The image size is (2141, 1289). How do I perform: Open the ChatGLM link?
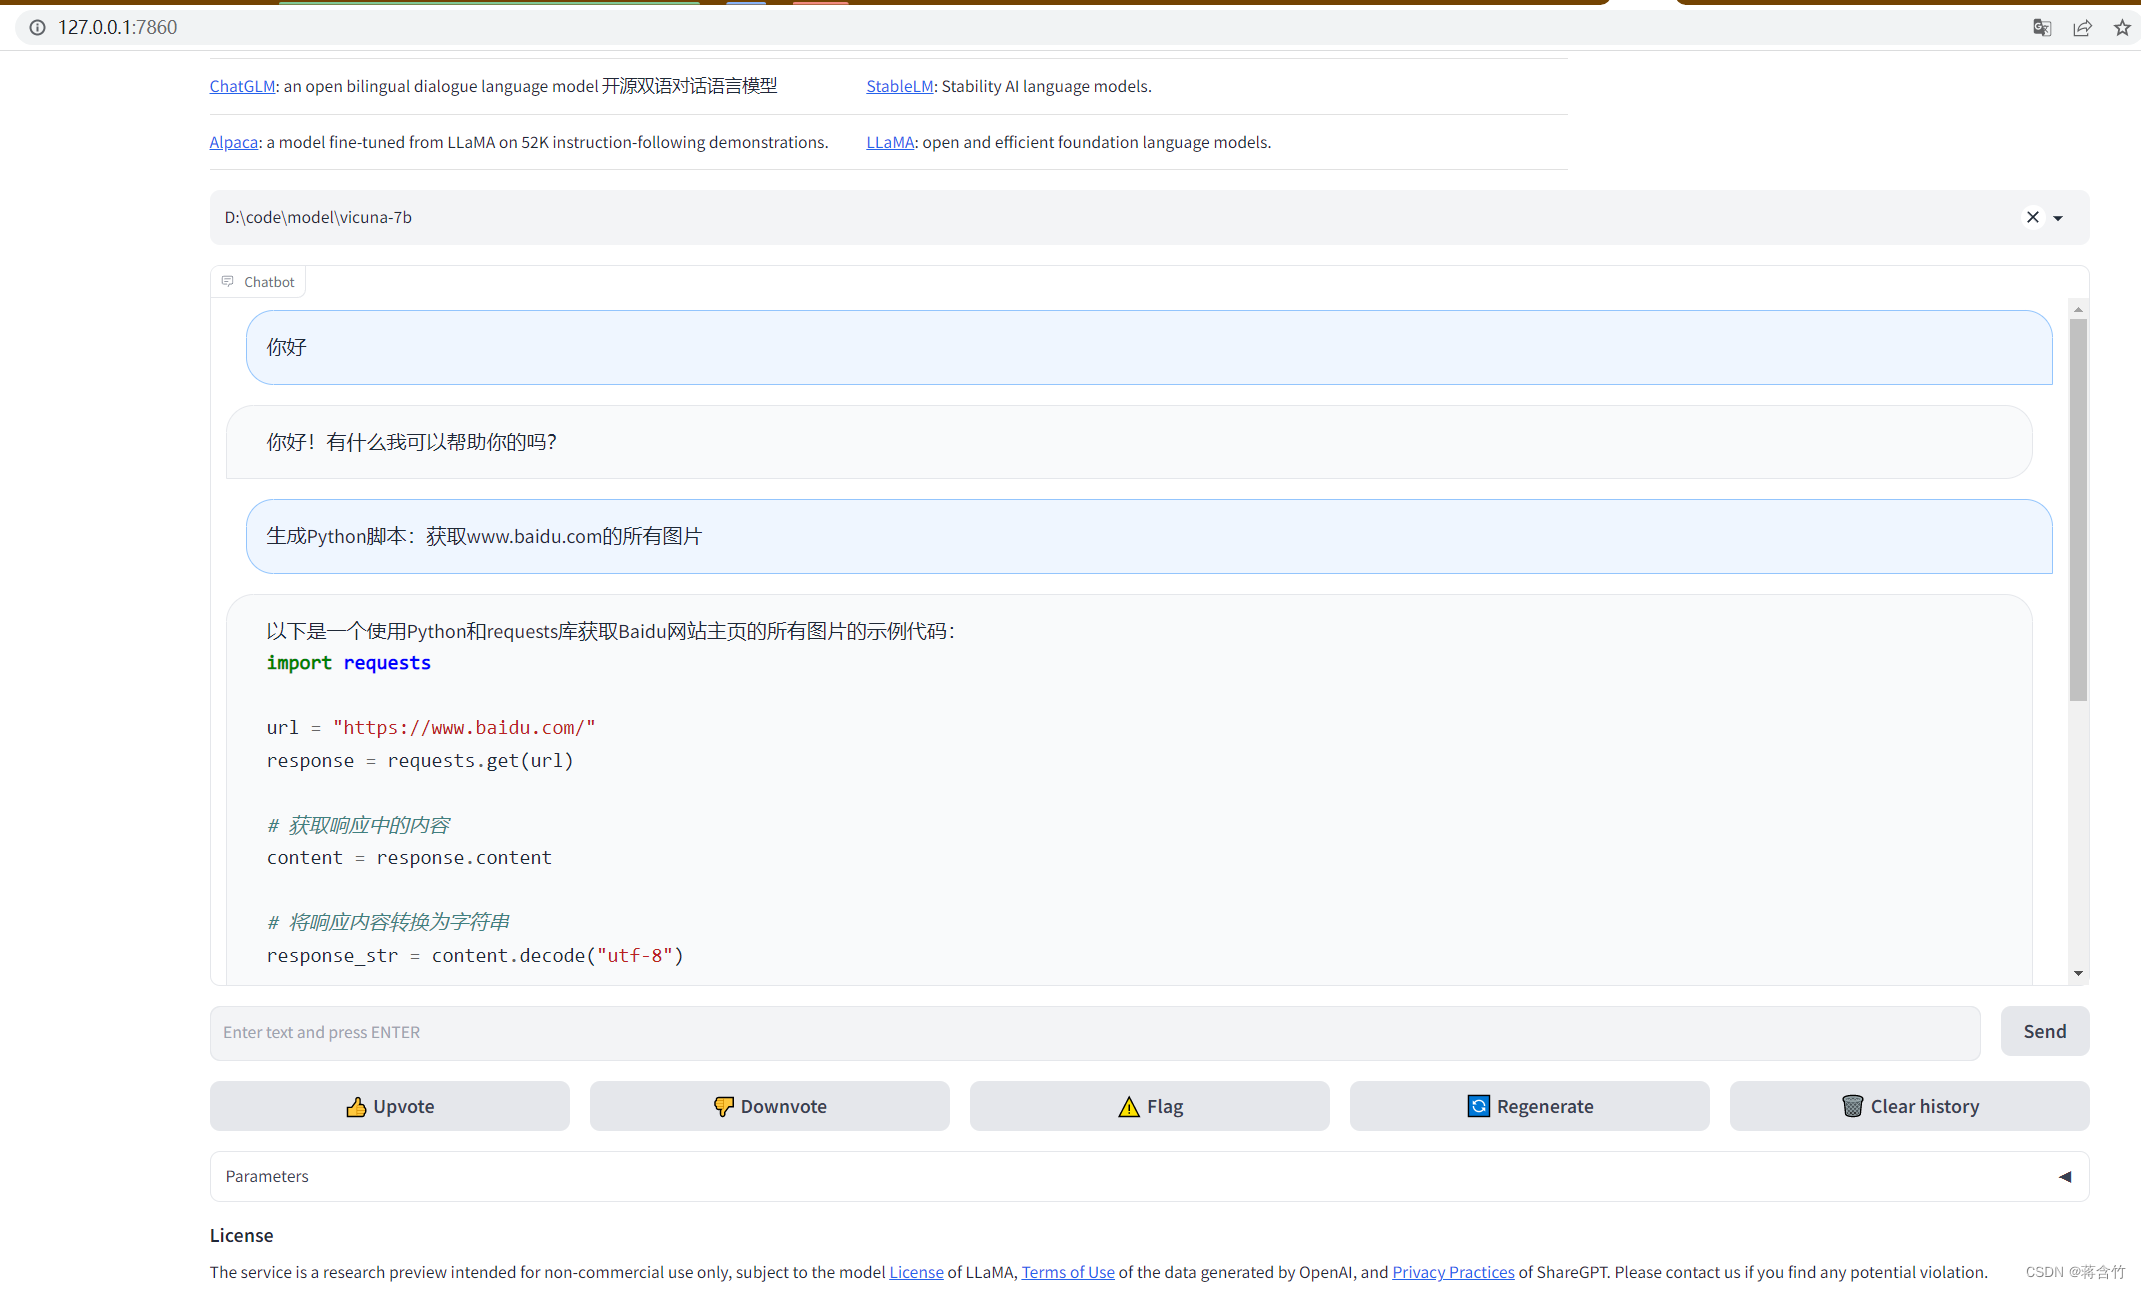point(242,86)
